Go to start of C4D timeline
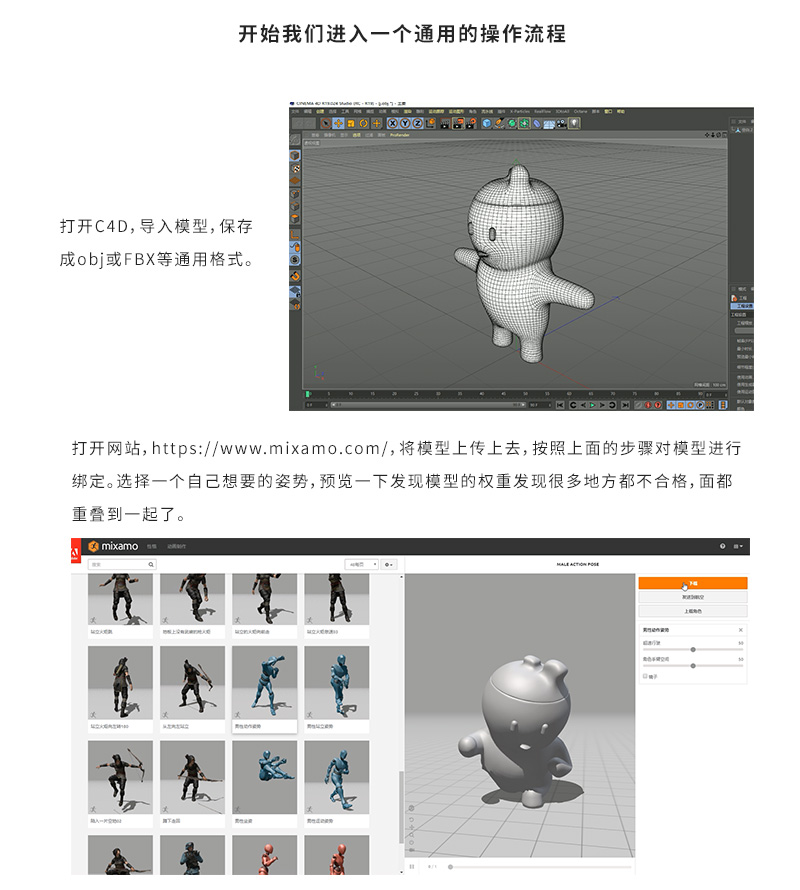 [560, 405]
